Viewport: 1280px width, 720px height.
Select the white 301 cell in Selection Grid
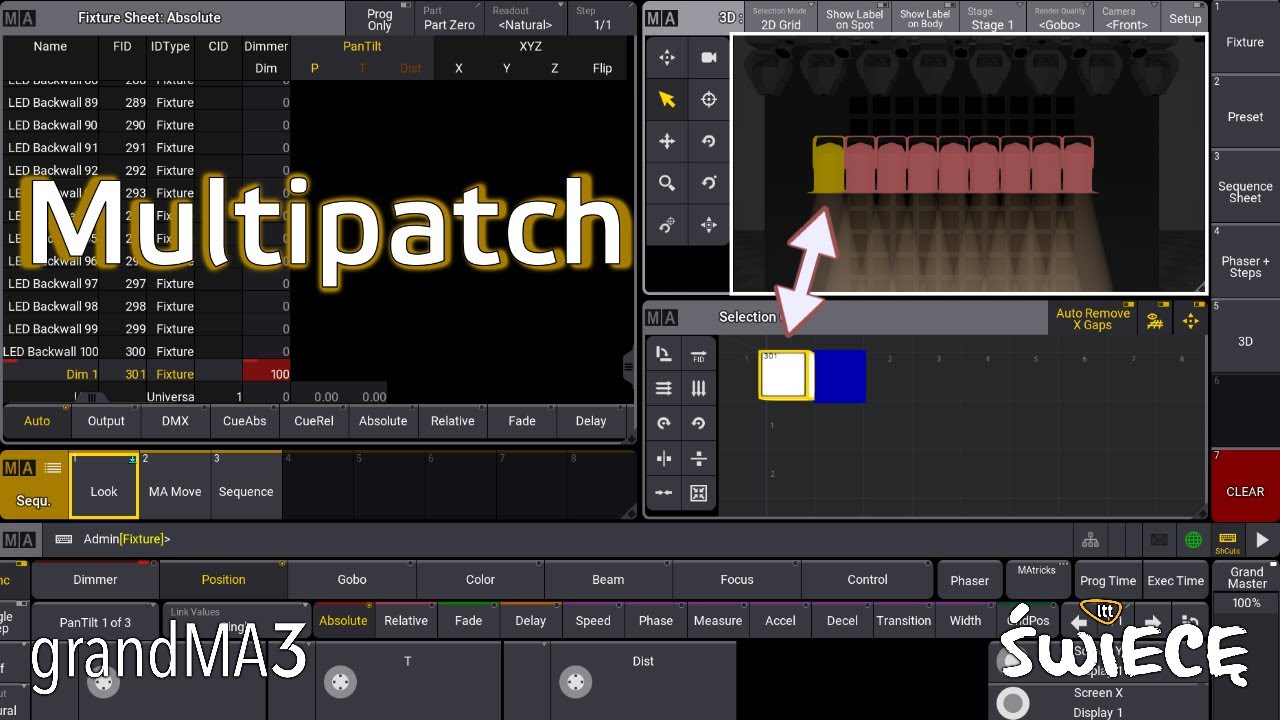pyautogui.click(x=787, y=375)
